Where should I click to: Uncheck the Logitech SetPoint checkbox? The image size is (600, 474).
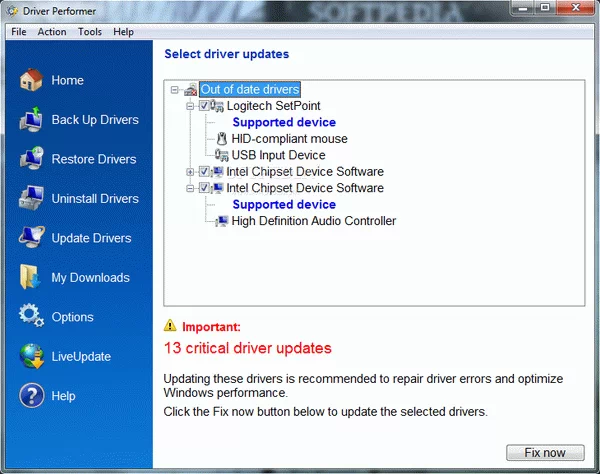(204, 106)
